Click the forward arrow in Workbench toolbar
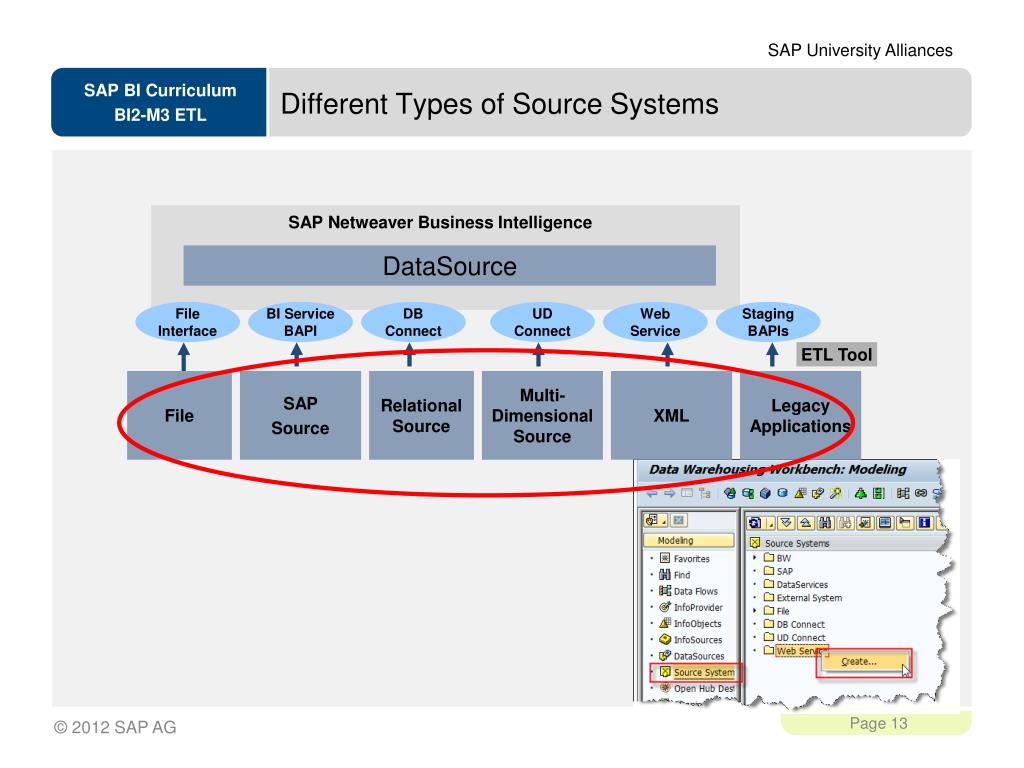1024x768 pixels. pyautogui.click(x=670, y=493)
